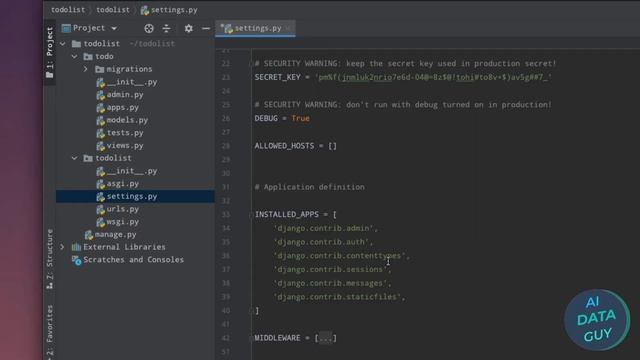Click on DEBUG = True value
The height and width of the screenshot is (360, 640).
pos(300,118)
